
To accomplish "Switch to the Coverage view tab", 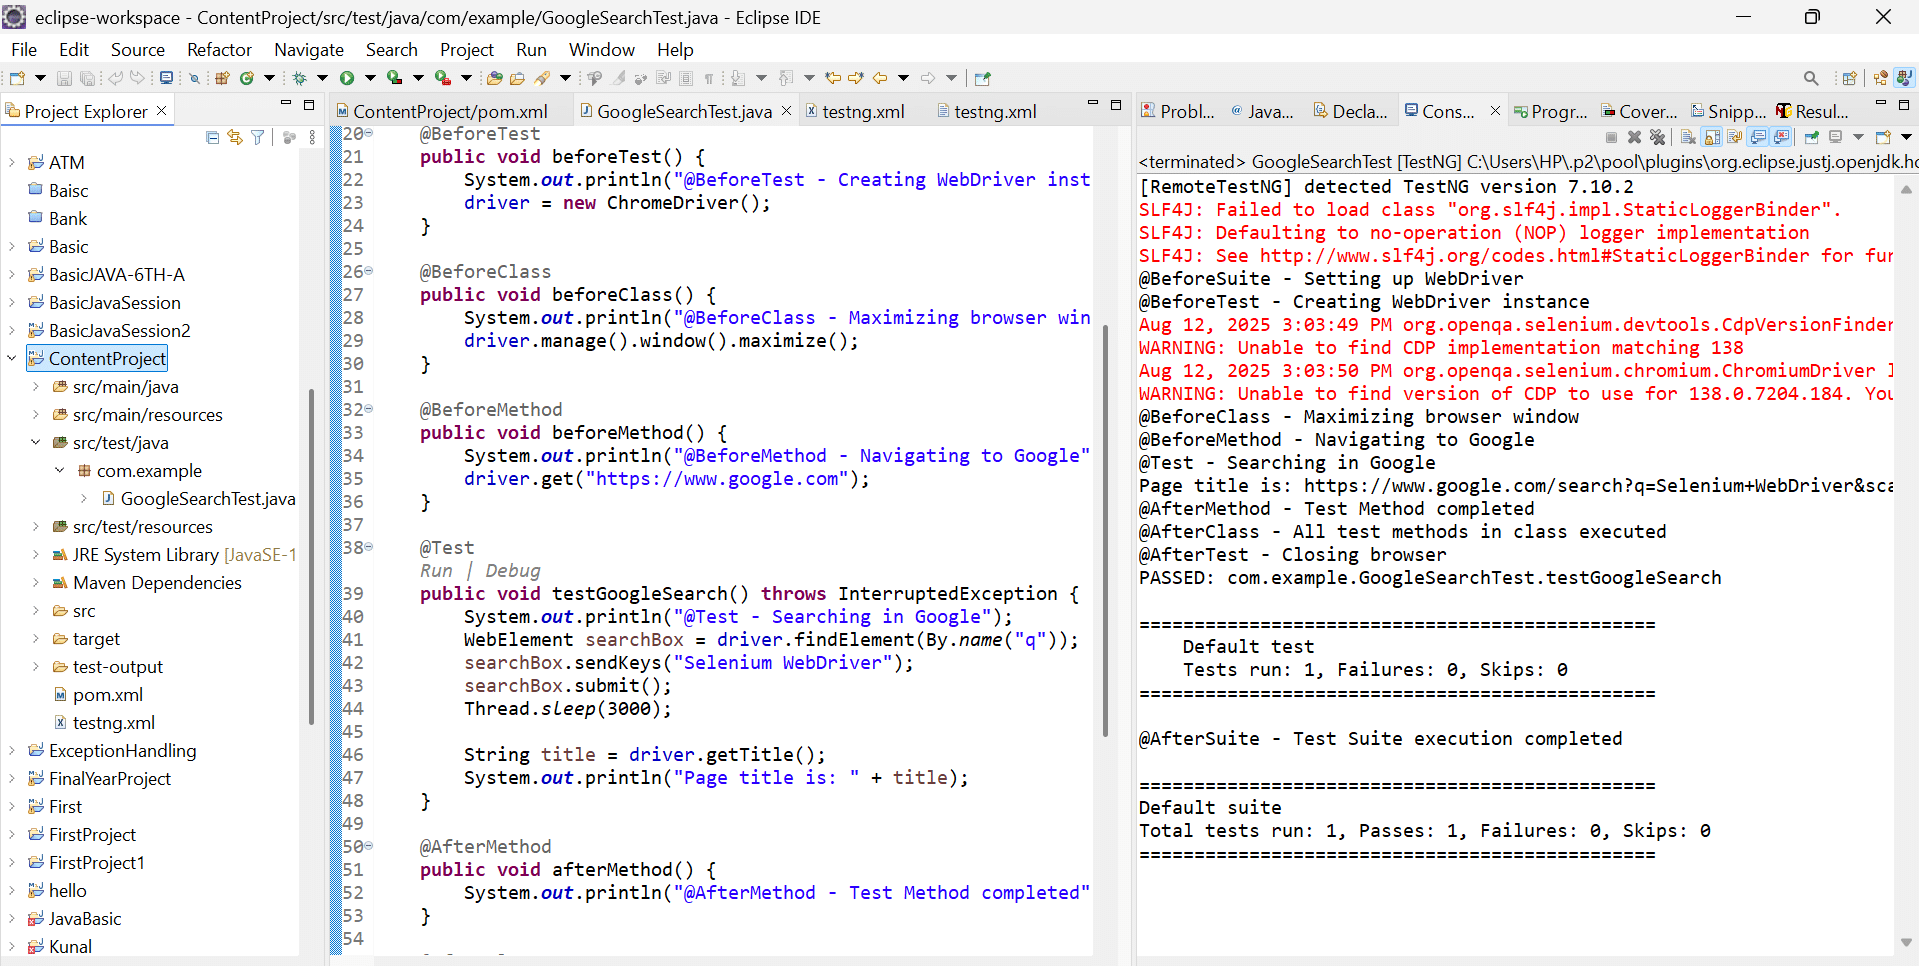I will point(1640,111).
